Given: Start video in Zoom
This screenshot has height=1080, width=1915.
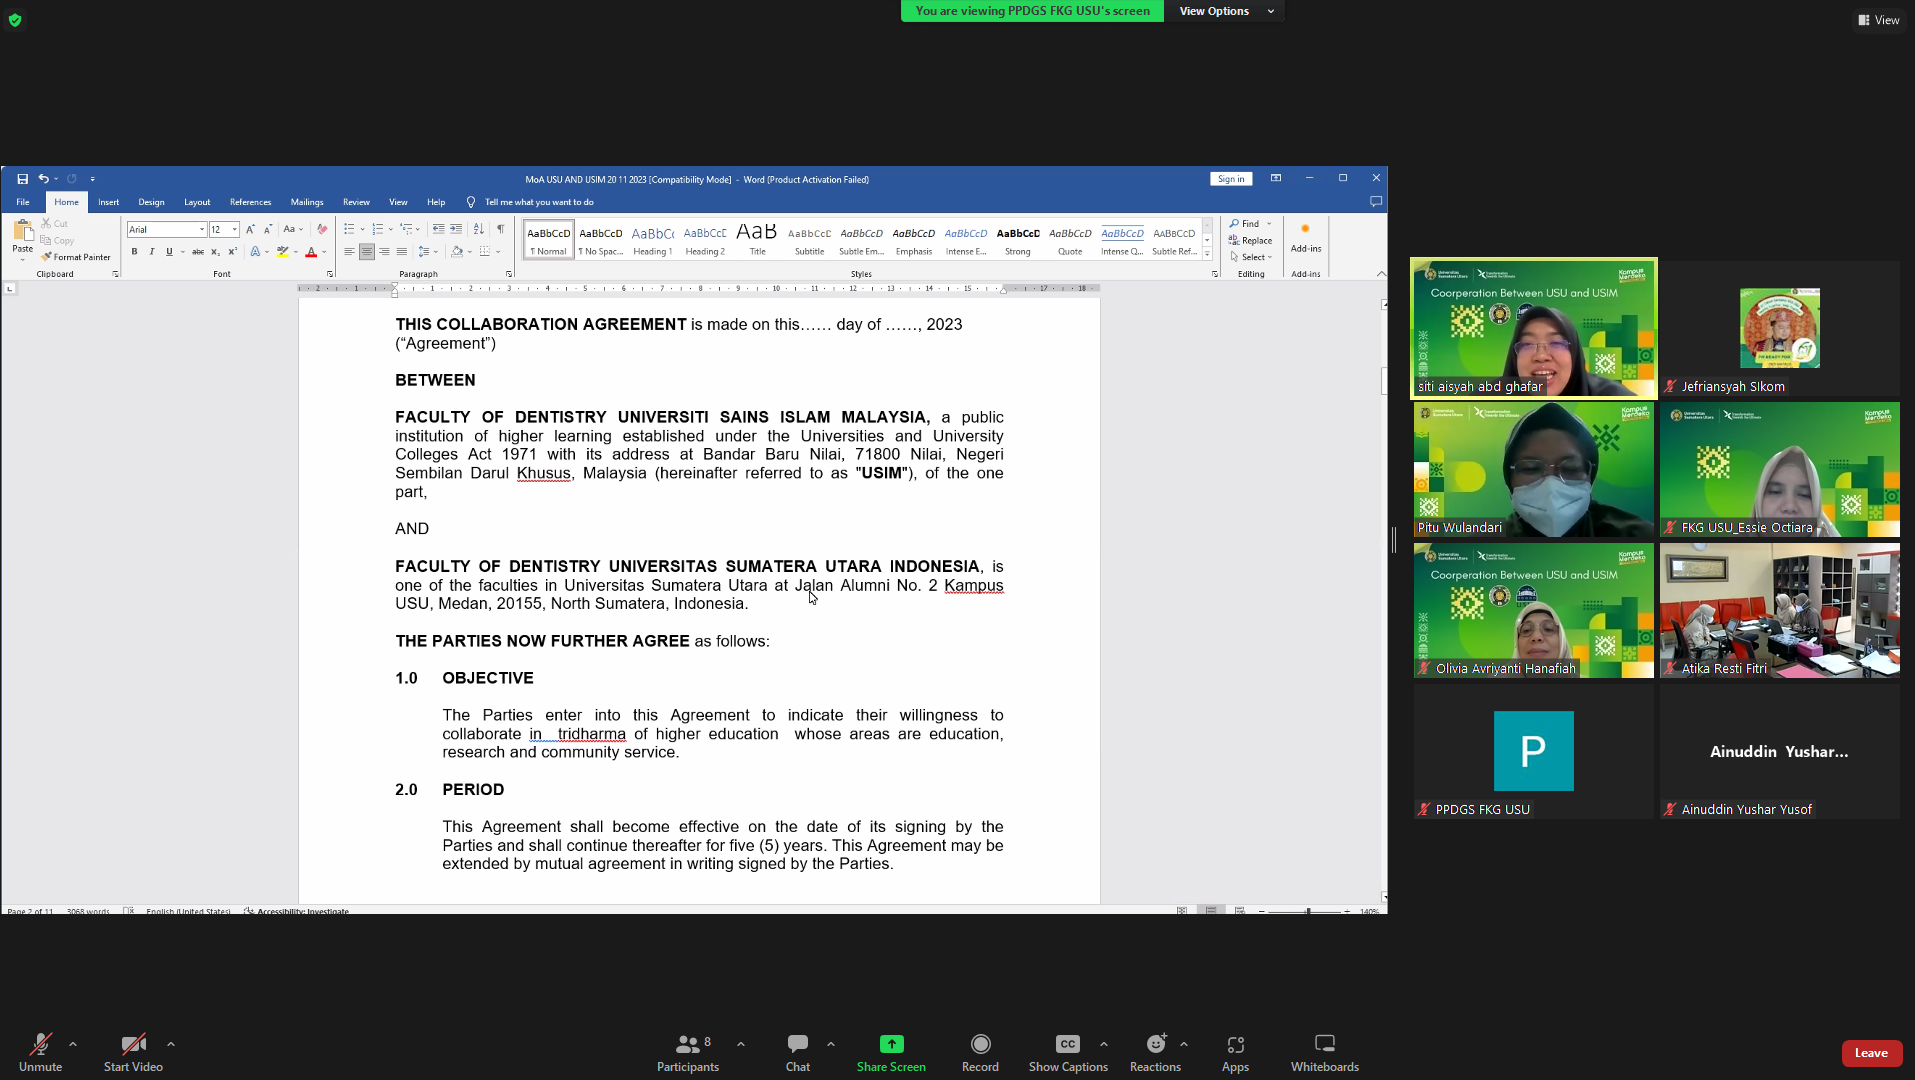Looking at the screenshot, I should point(133,1053).
